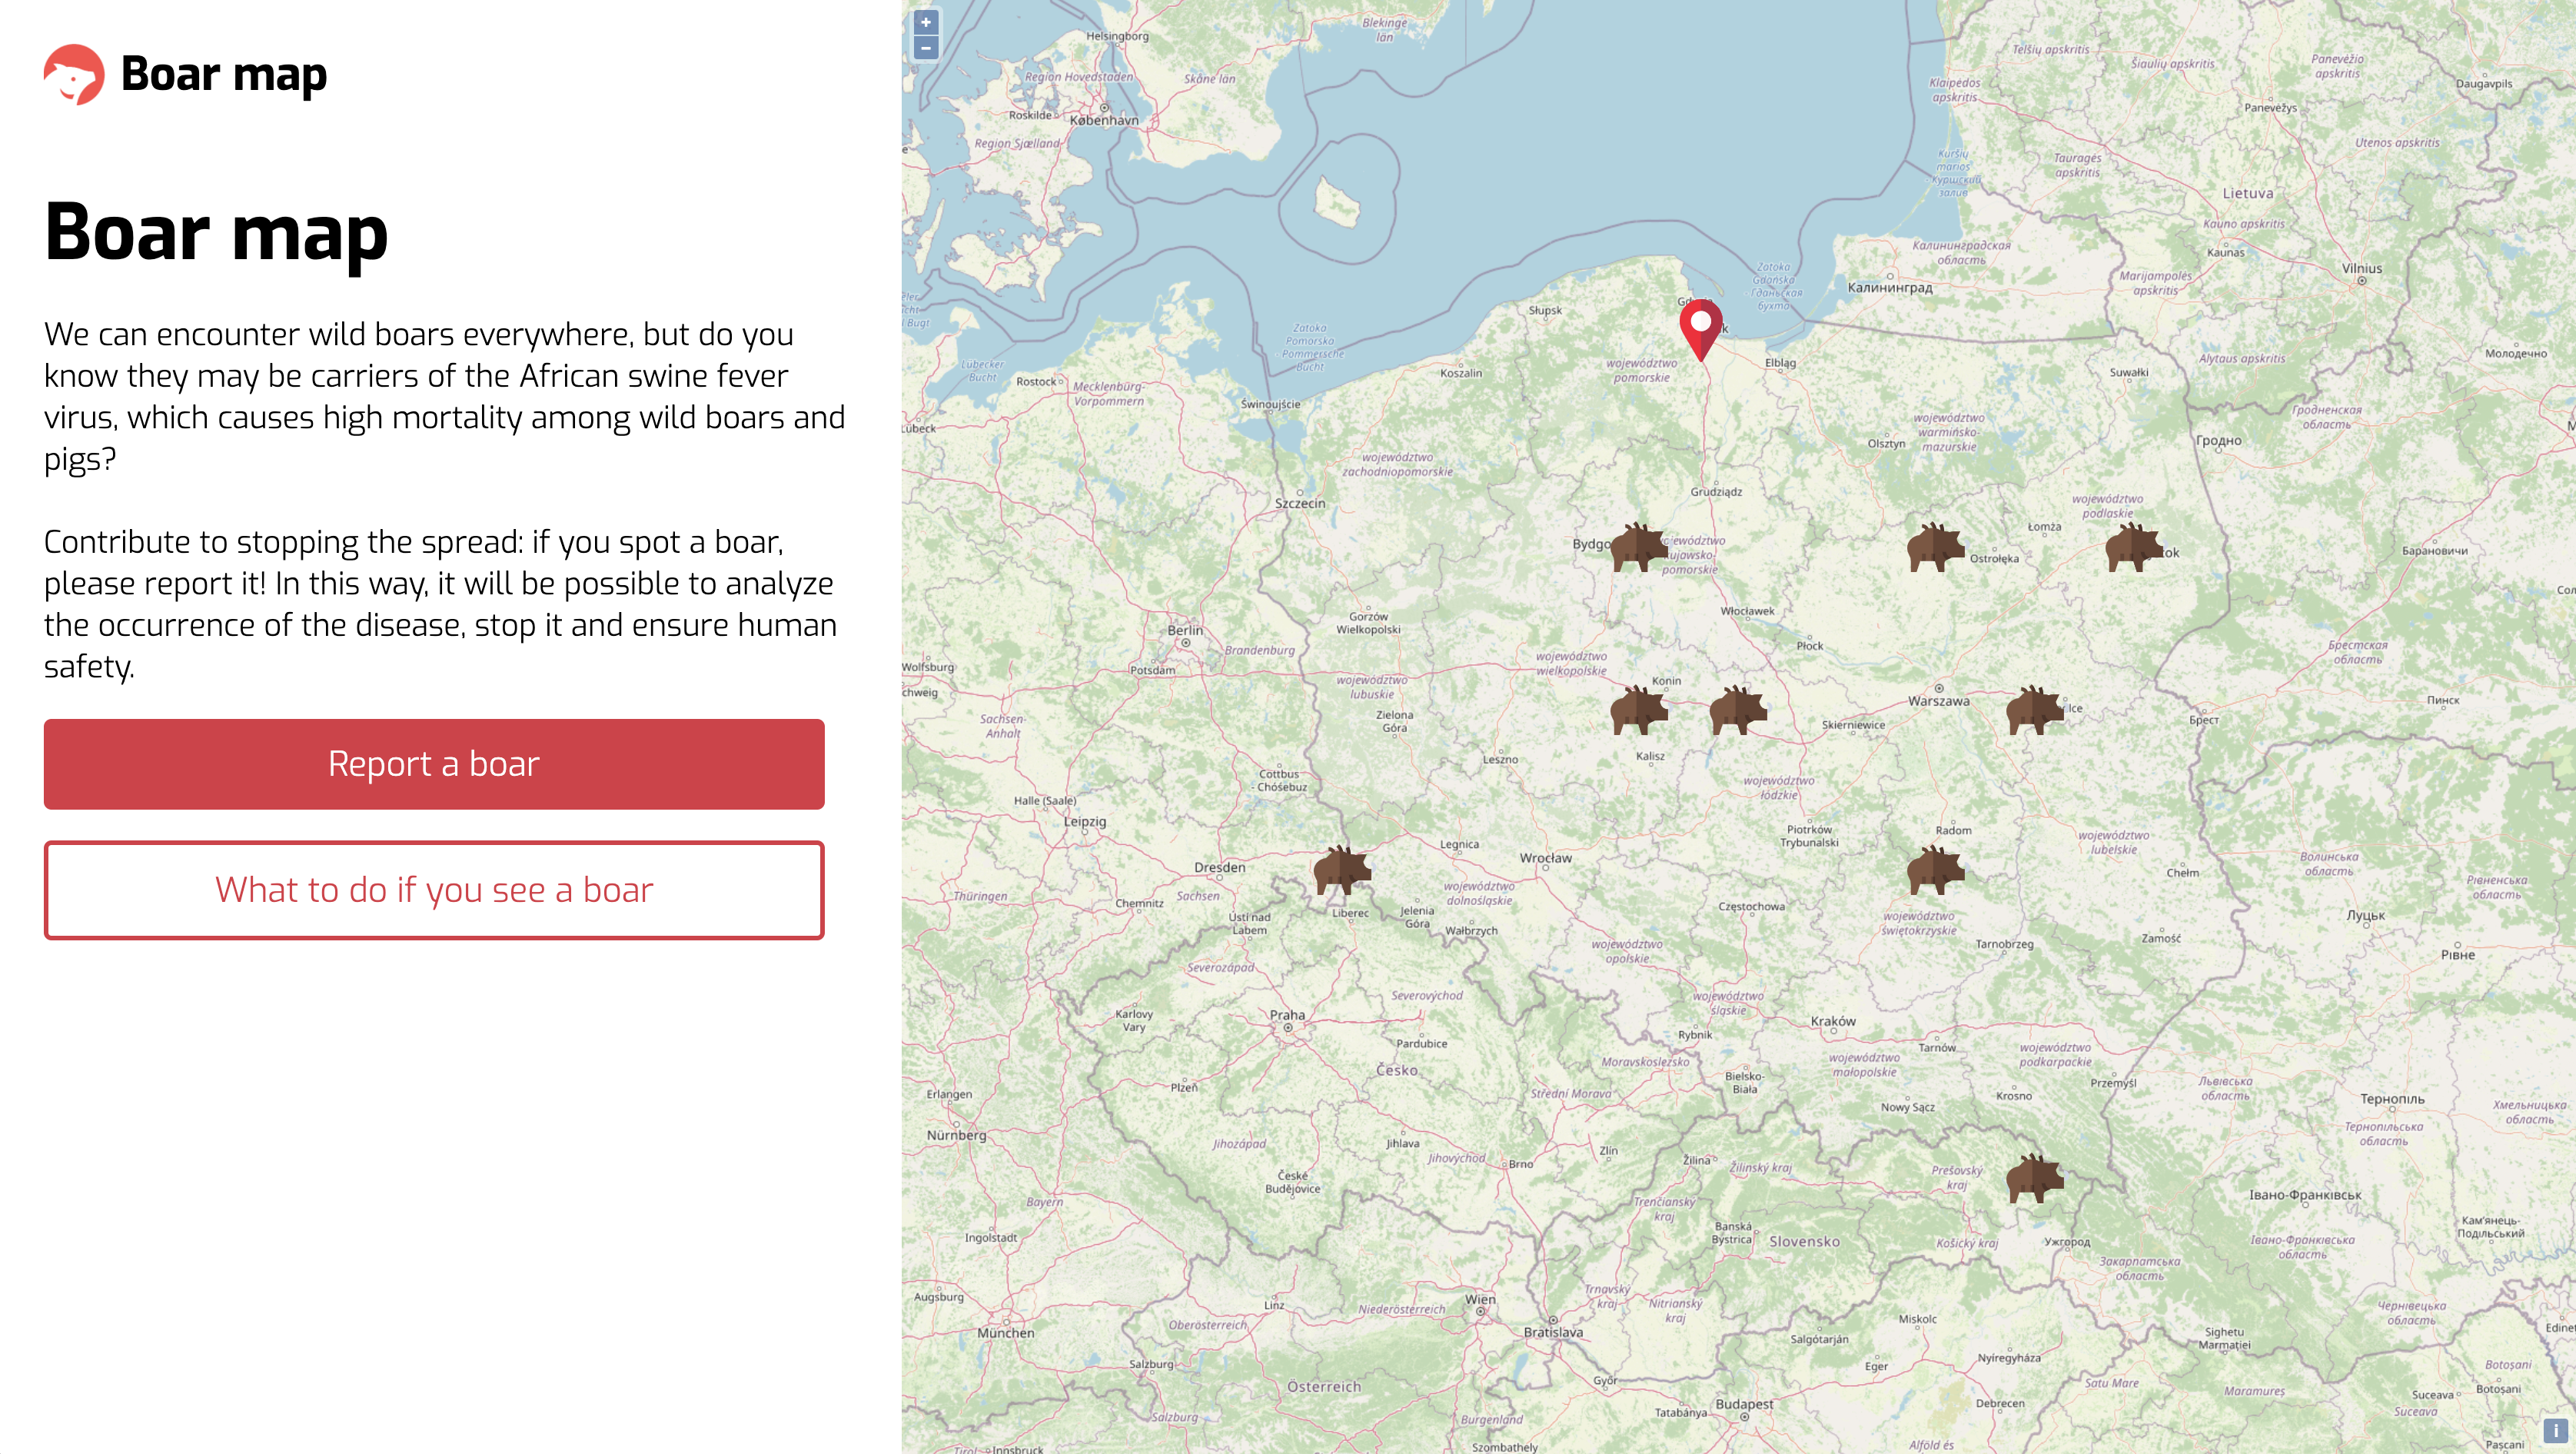Click the Boar map header title text
The image size is (2576, 1454).
tap(224, 74)
